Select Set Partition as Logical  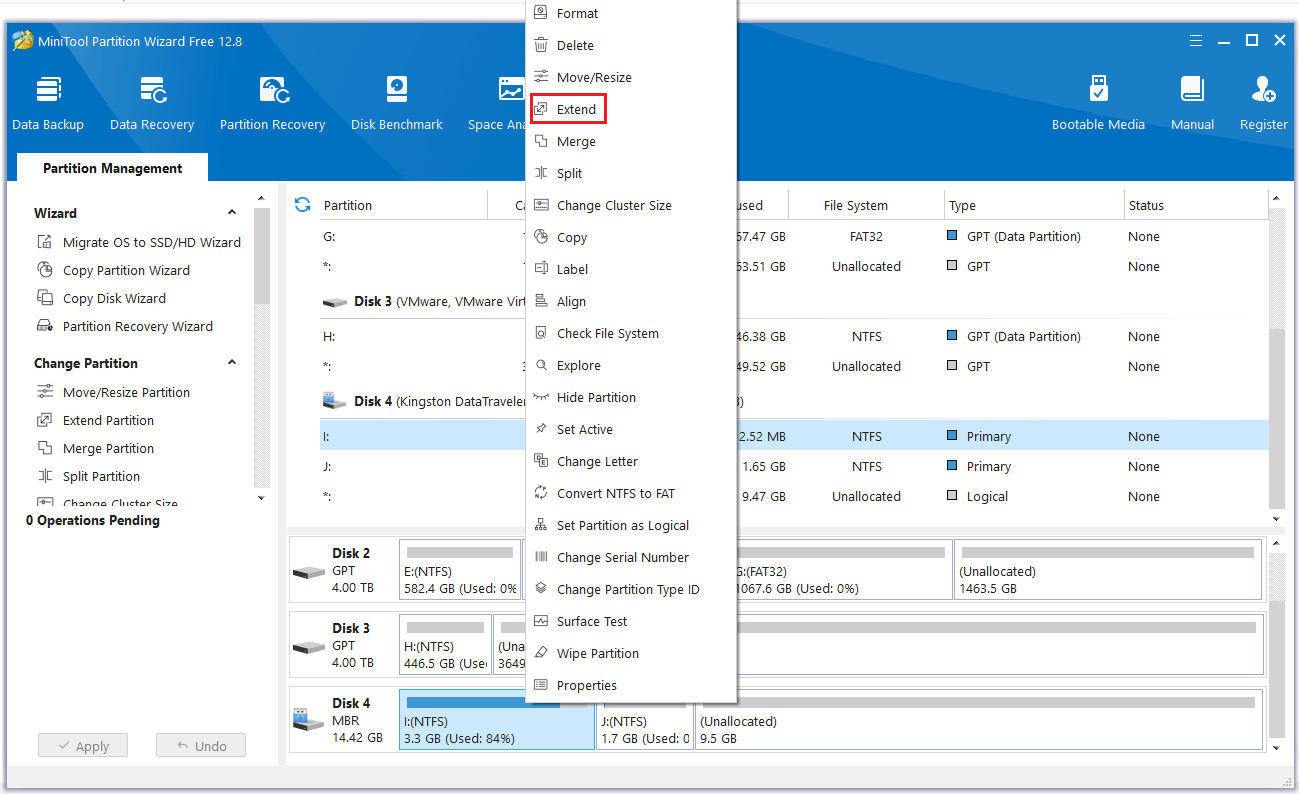(632, 525)
